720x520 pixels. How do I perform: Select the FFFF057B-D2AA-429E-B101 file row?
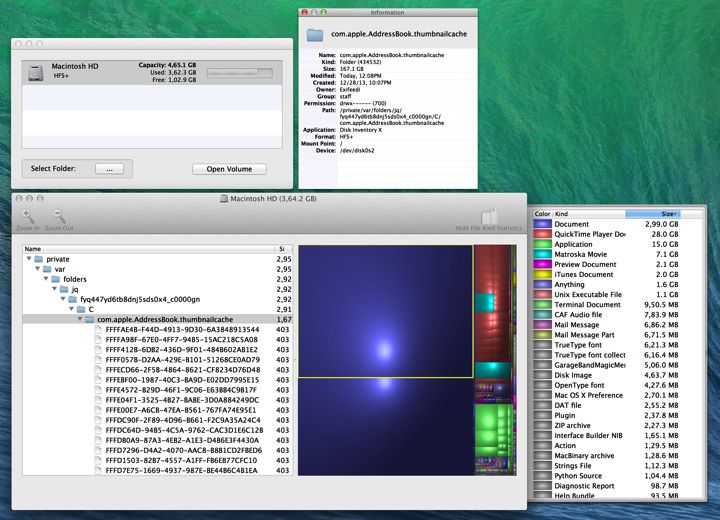[157, 360]
